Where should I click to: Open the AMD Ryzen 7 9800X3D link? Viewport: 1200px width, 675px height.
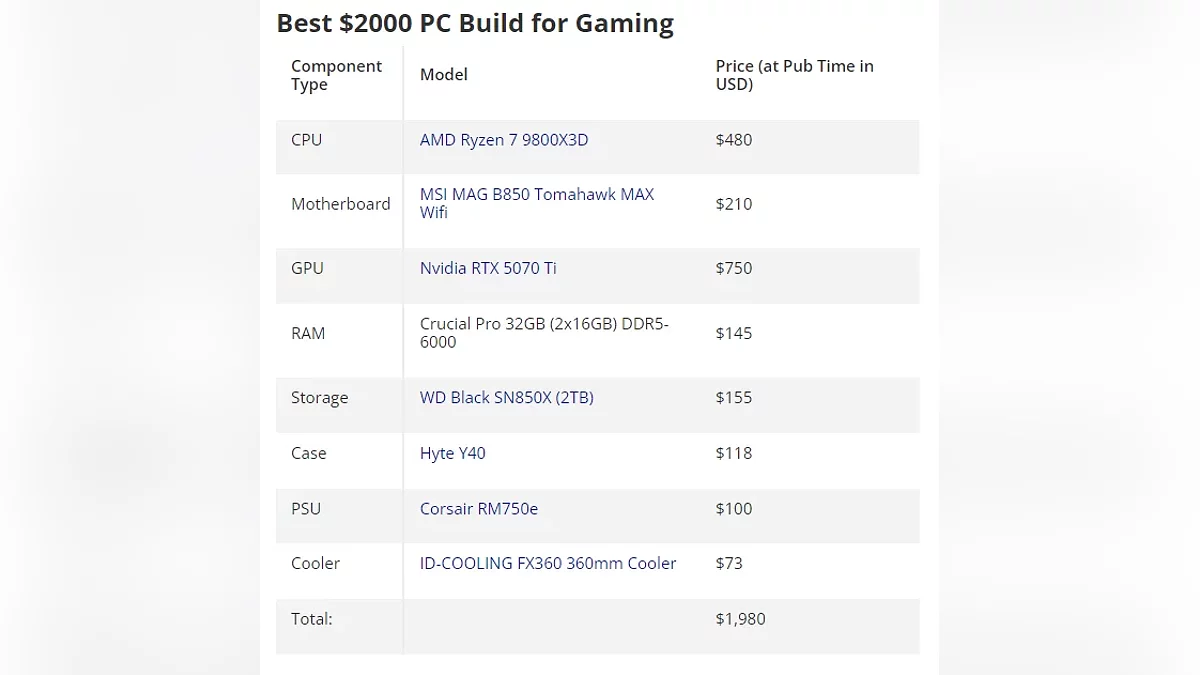pyautogui.click(x=504, y=140)
